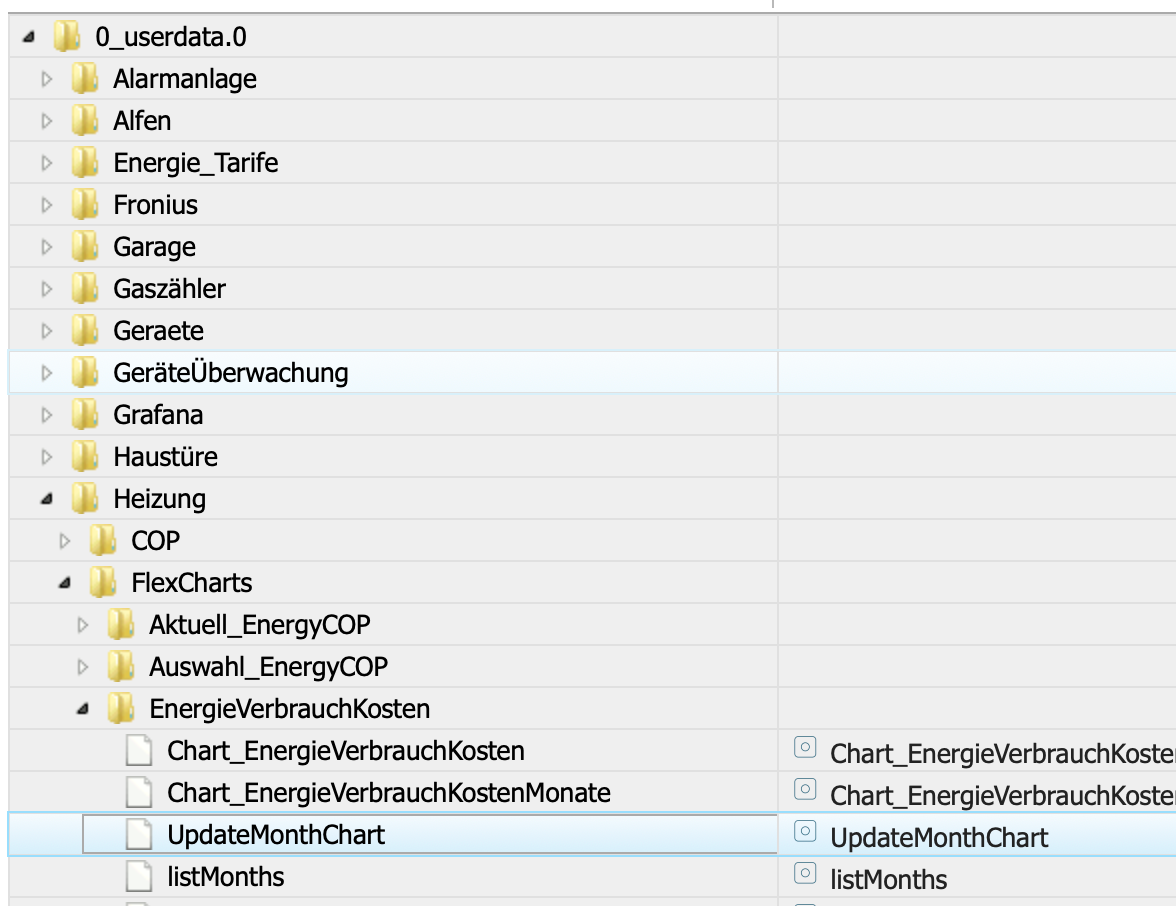Select the Chart_EnergieVerbrauchKosten tree entry
The height and width of the screenshot is (906, 1176).
(x=345, y=751)
